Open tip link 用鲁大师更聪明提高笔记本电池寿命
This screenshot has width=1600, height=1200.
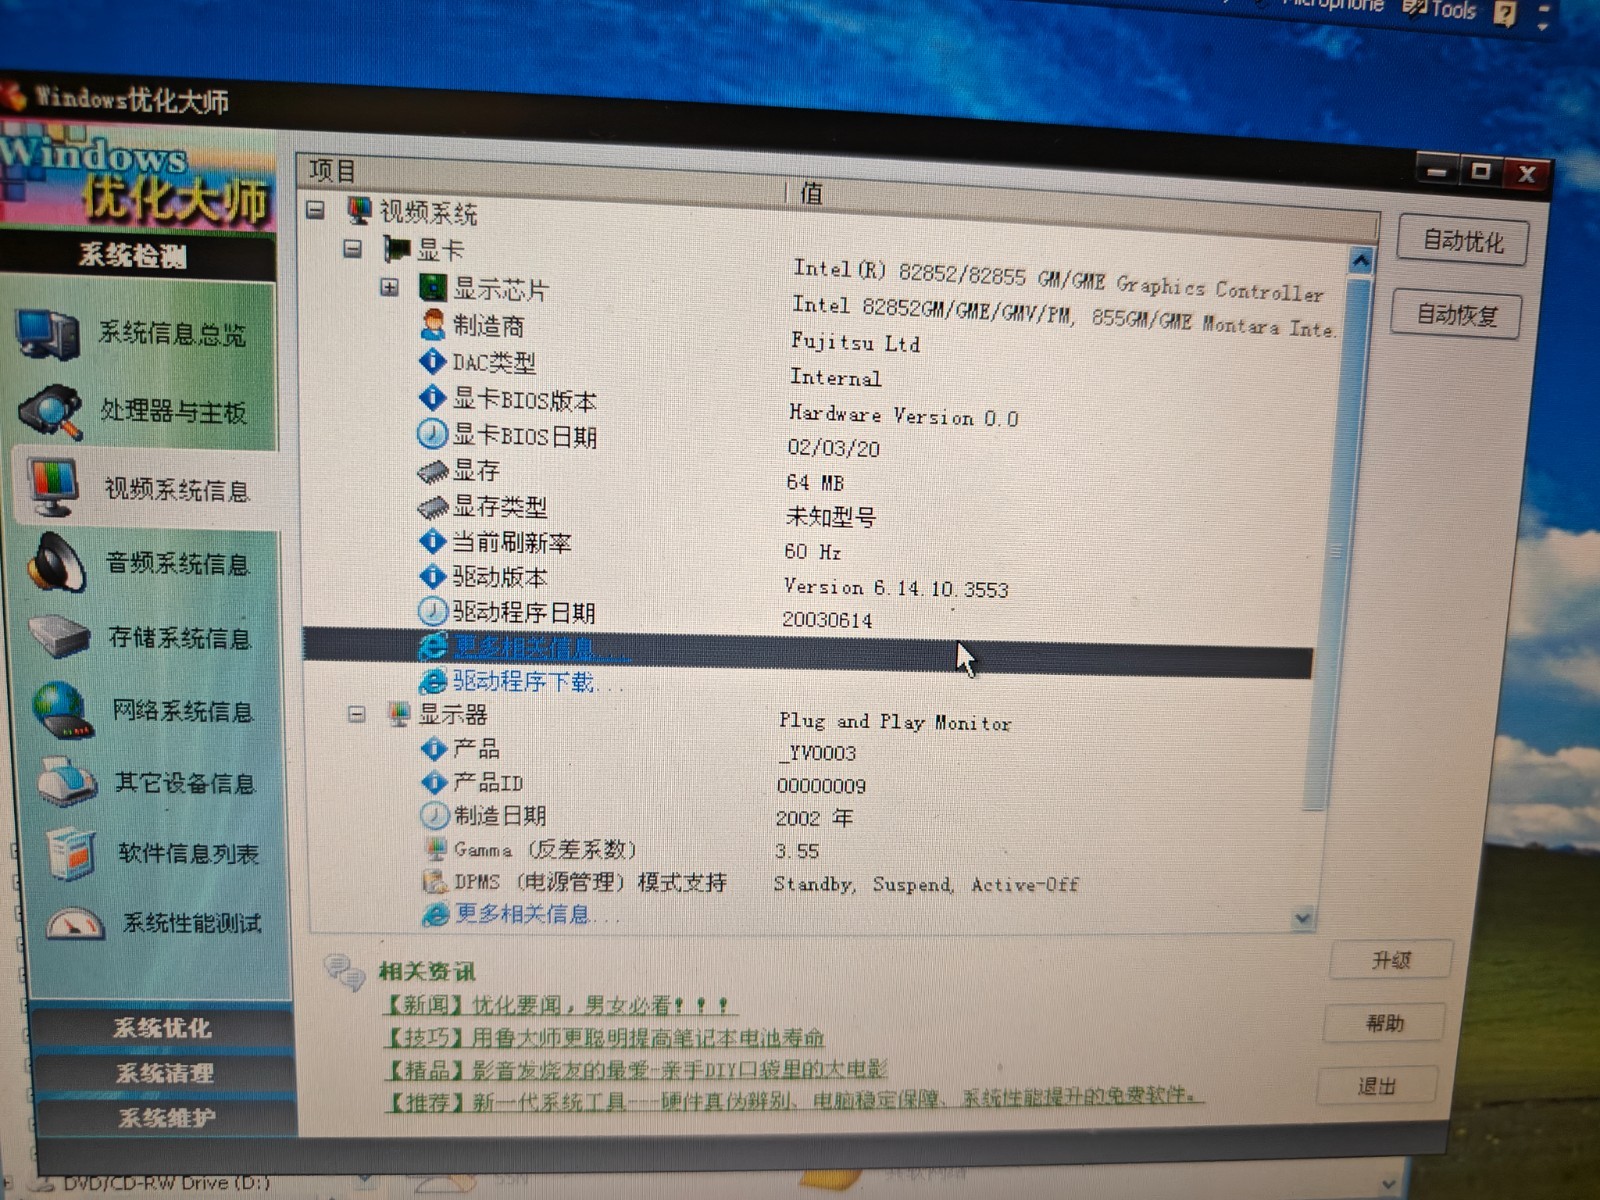pyautogui.click(x=604, y=1037)
